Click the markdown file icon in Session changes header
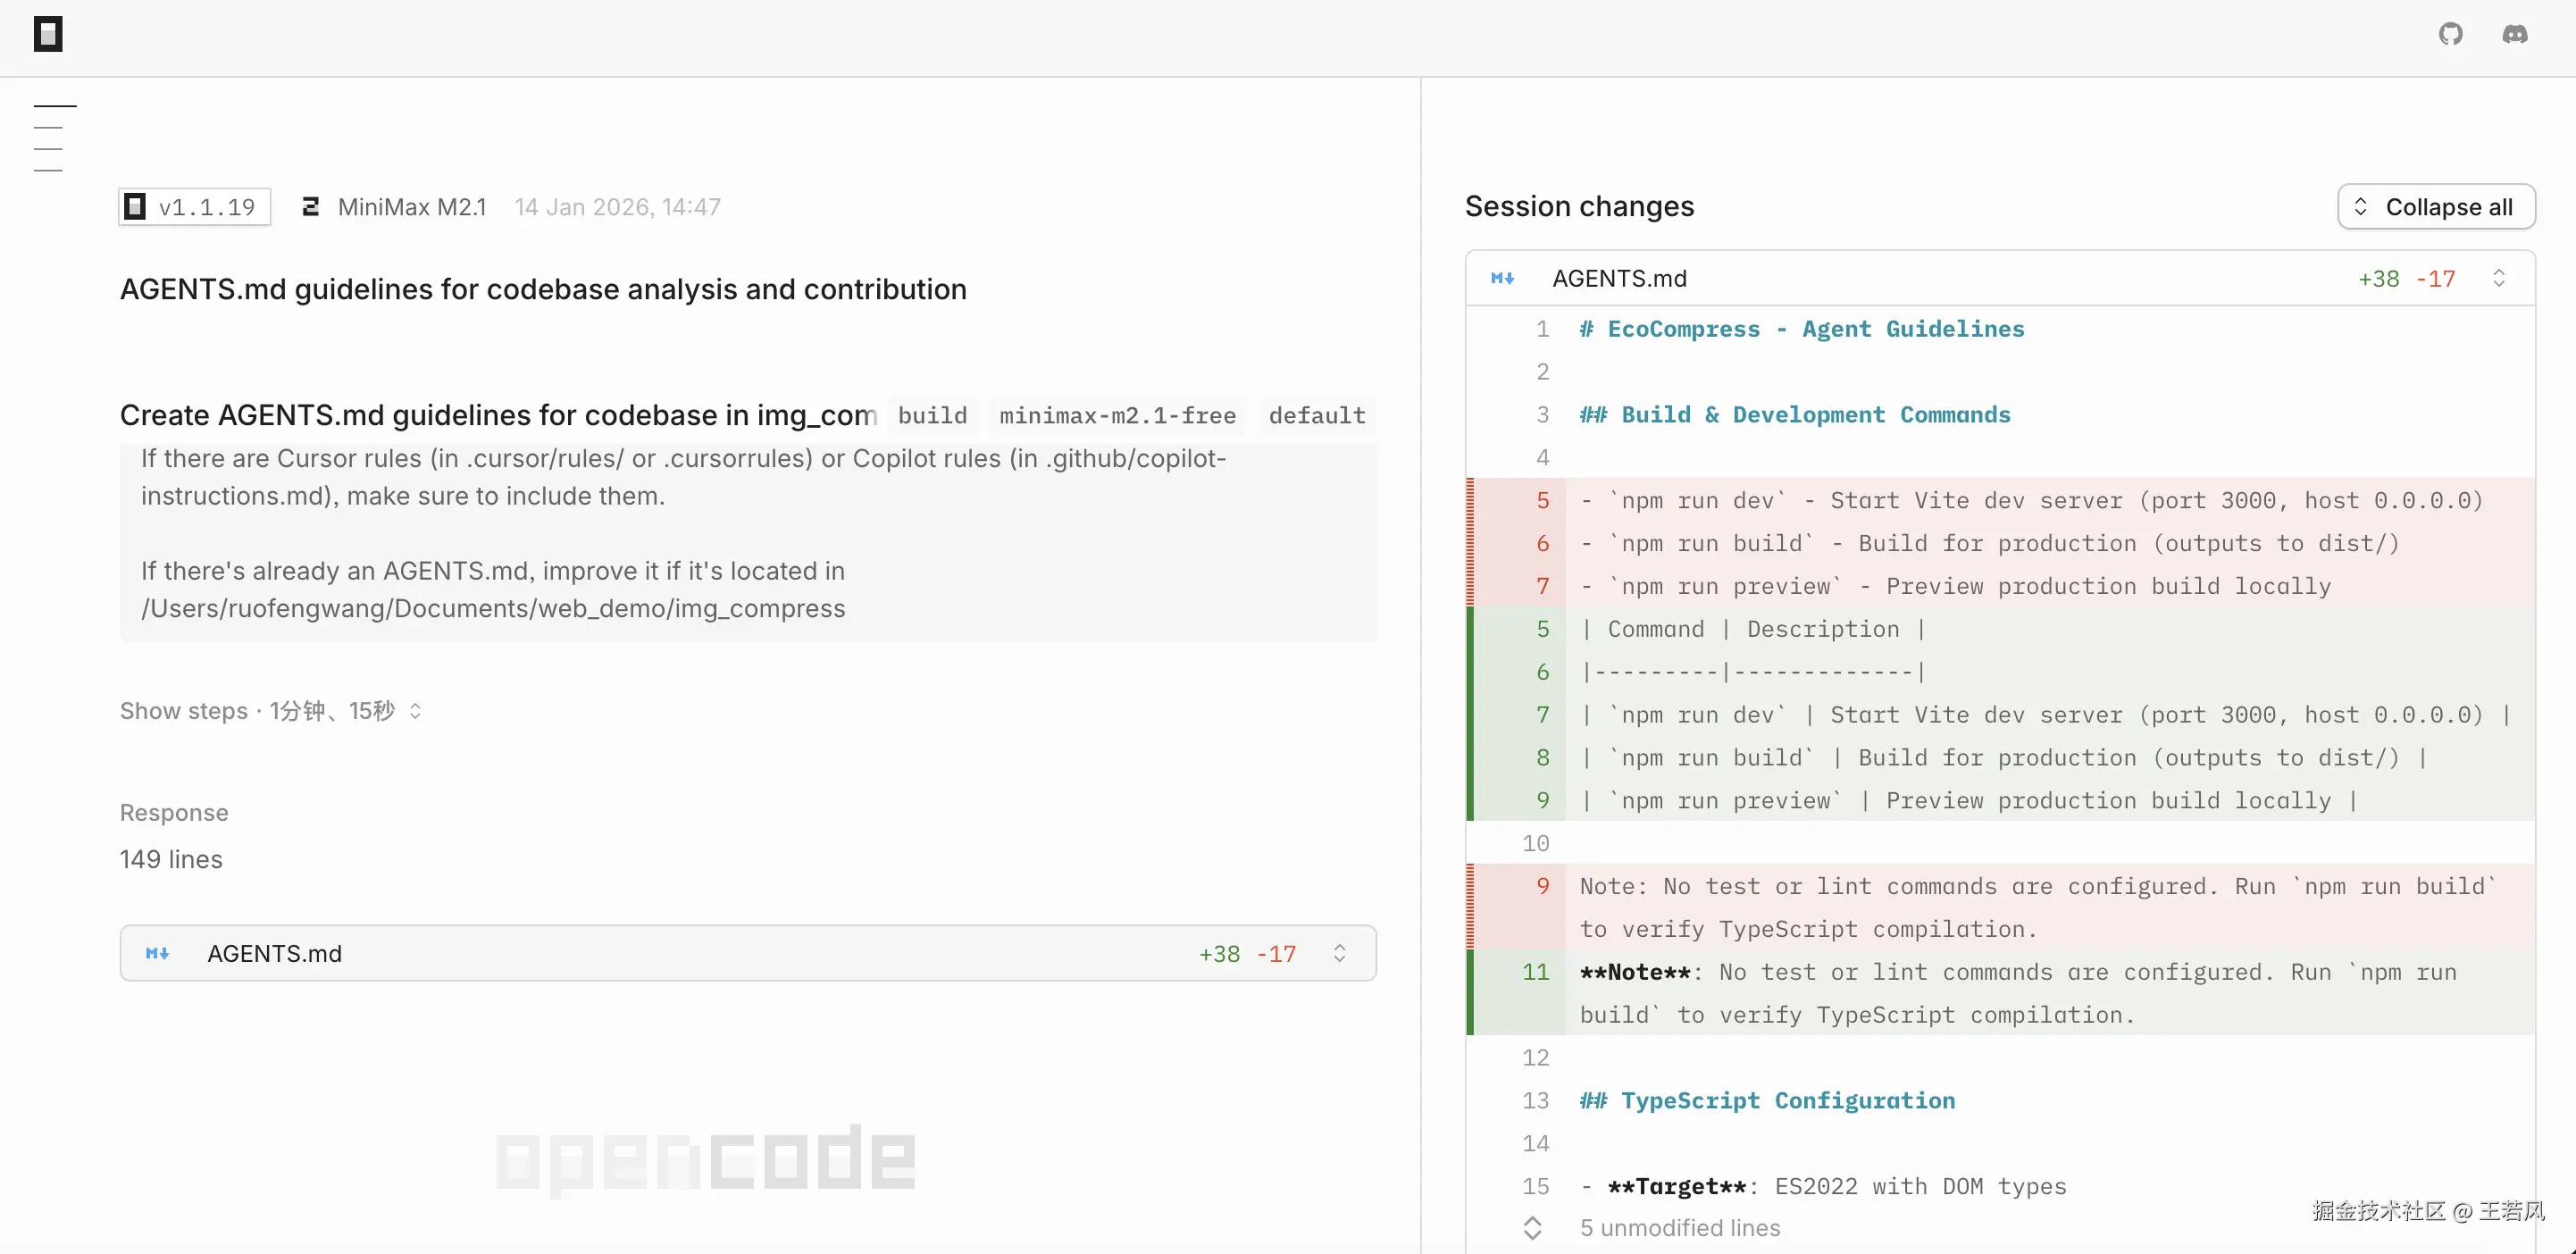Image resolution: width=2576 pixels, height=1254 pixels. click(x=1502, y=279)
